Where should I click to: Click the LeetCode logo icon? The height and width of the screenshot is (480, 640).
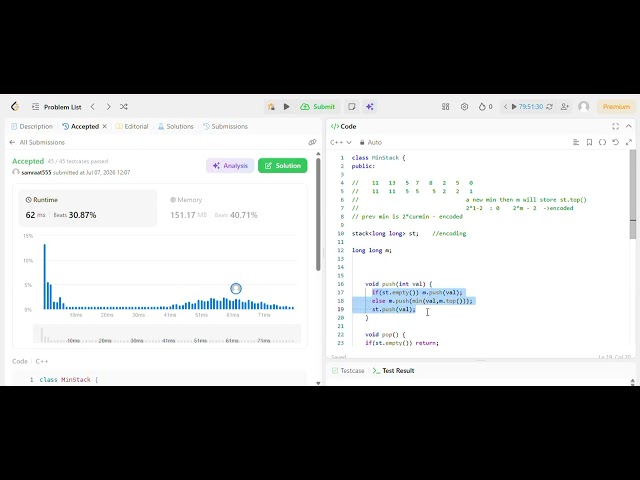(x=15, y=107)
